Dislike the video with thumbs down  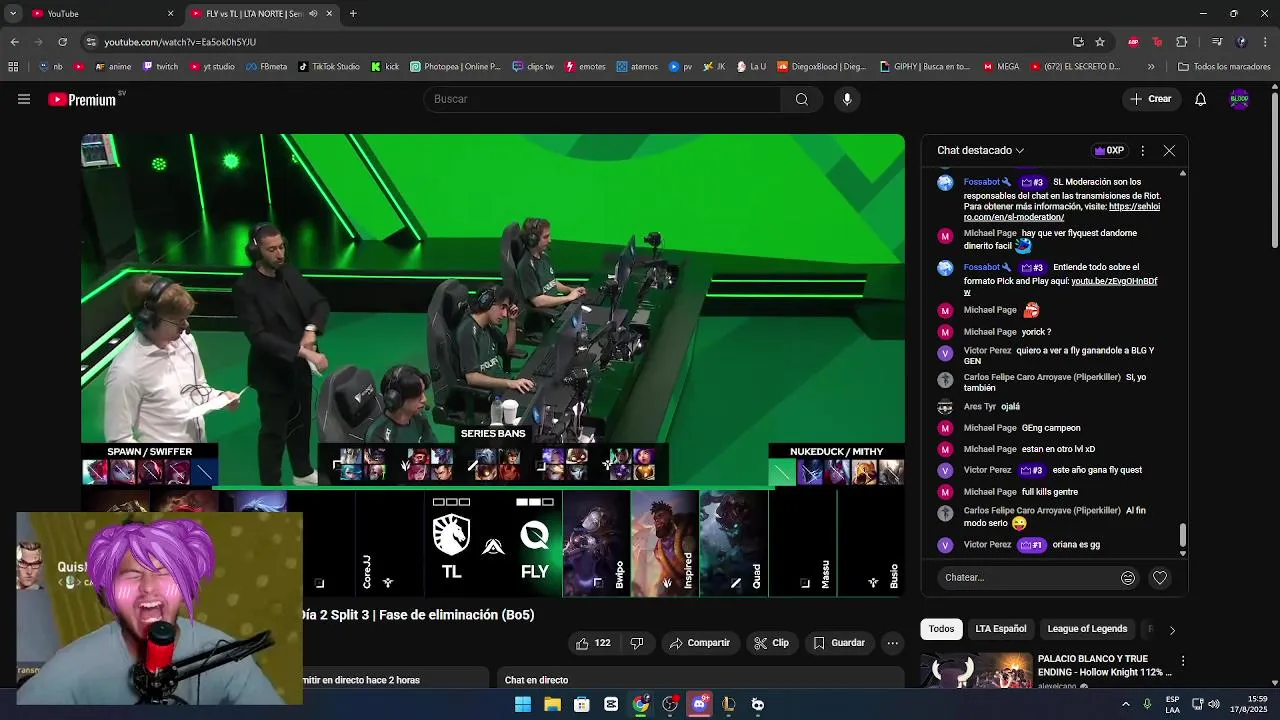click(x=637, y=643)
